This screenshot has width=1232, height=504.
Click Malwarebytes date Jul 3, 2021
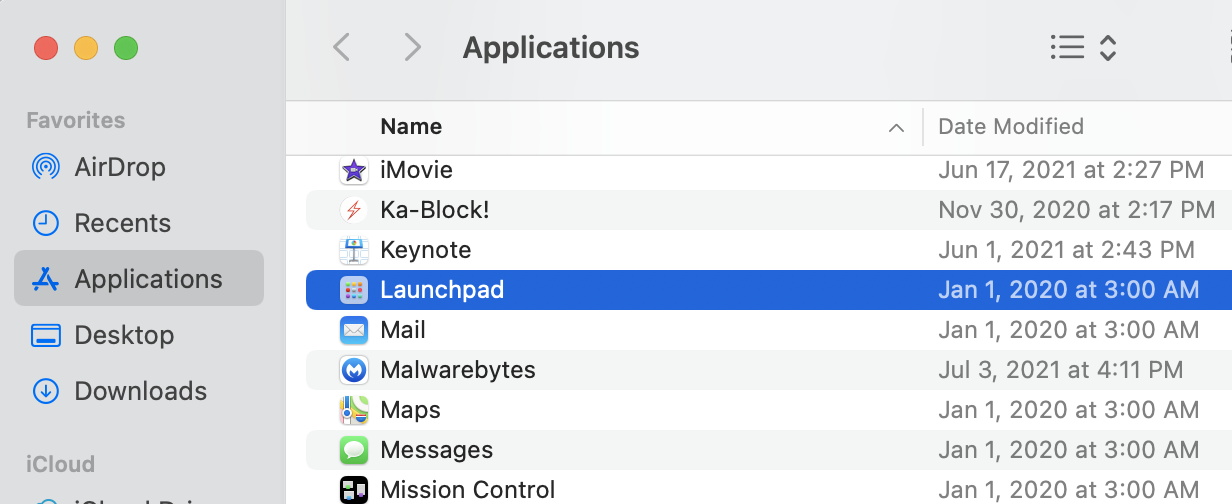click(x=1060, y=370)
